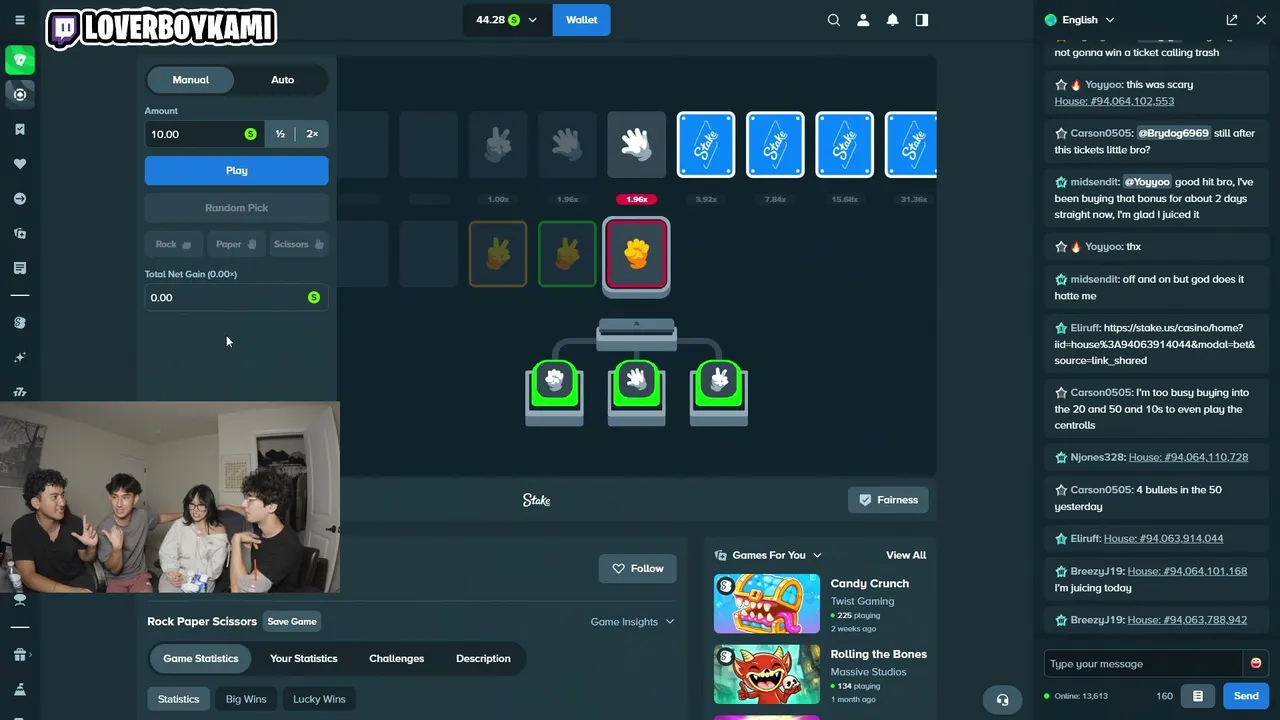Choose Paper option
This screenshot has width=1280, height=720.
point(237,244)
